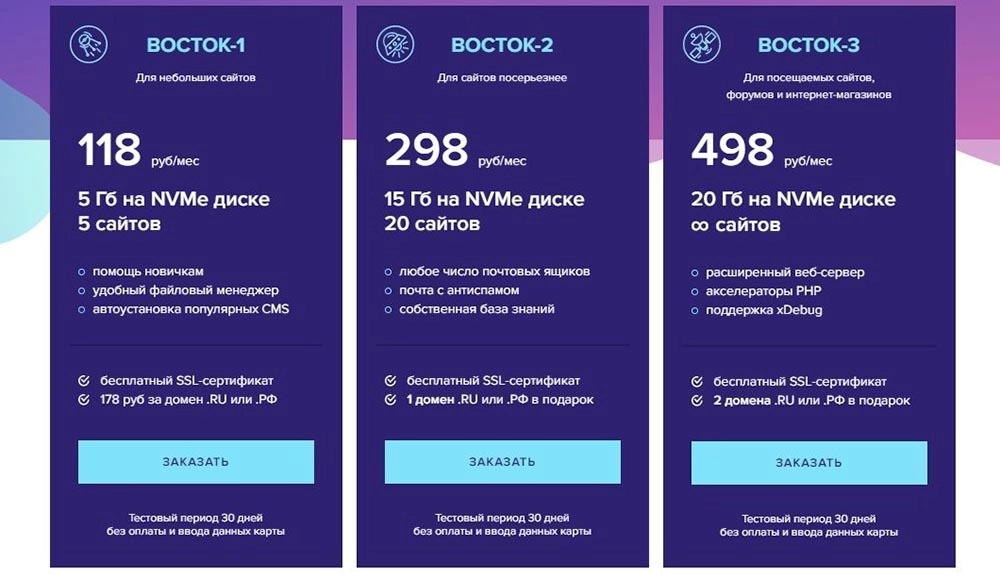Click SSL-сертификат checkmark icon in ВОСТОК-3

pos(697,382)
